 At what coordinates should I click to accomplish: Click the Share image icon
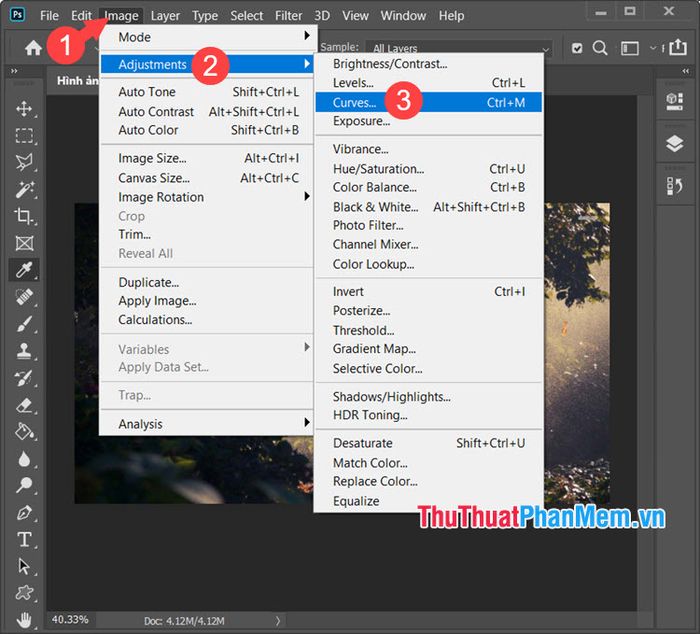coord(678,46)
